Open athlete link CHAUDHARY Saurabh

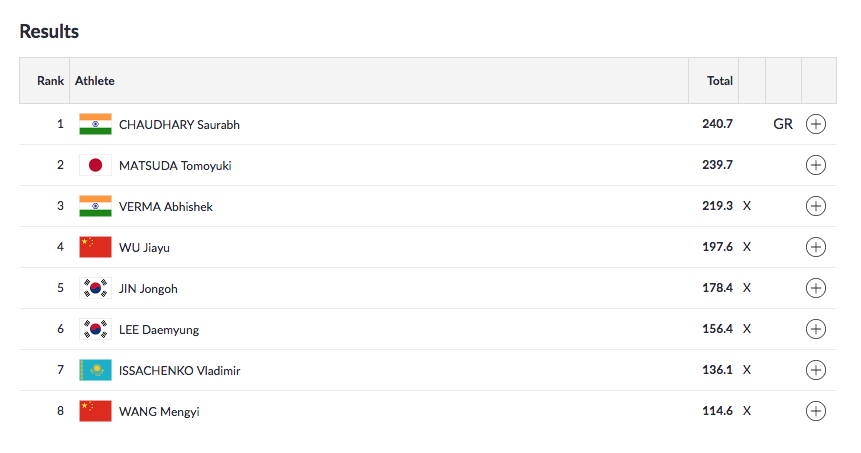click(x=179, y=125)
